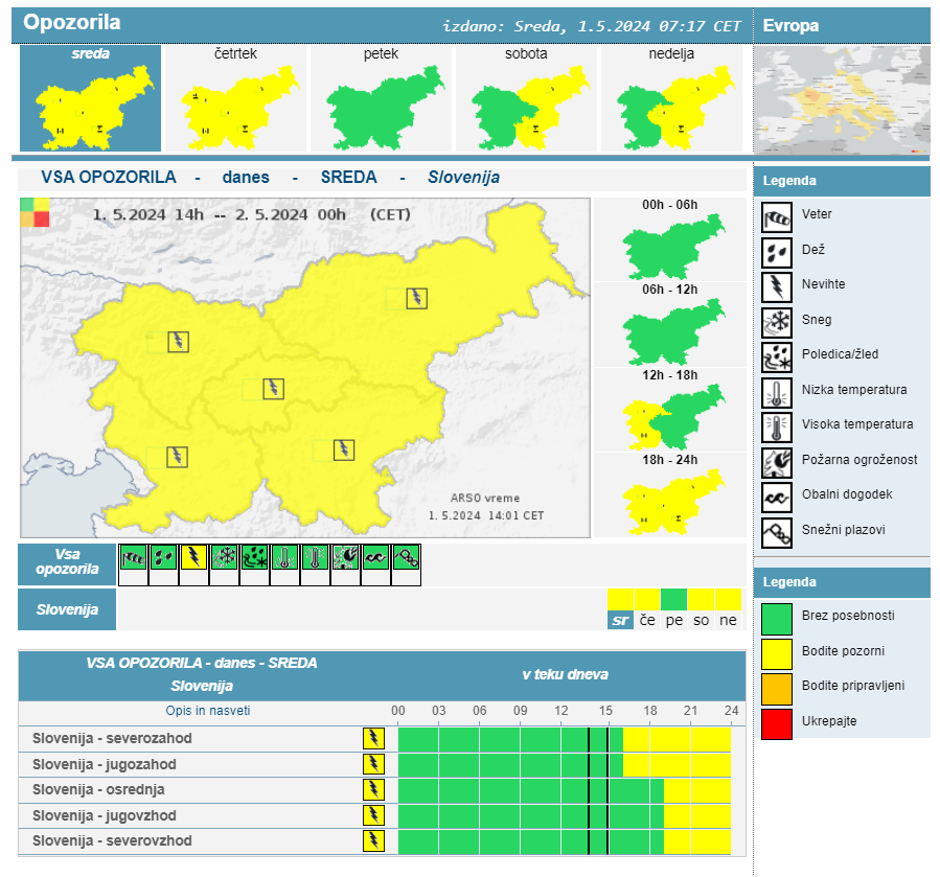Switch to the nedelja forecast tab

671,98
